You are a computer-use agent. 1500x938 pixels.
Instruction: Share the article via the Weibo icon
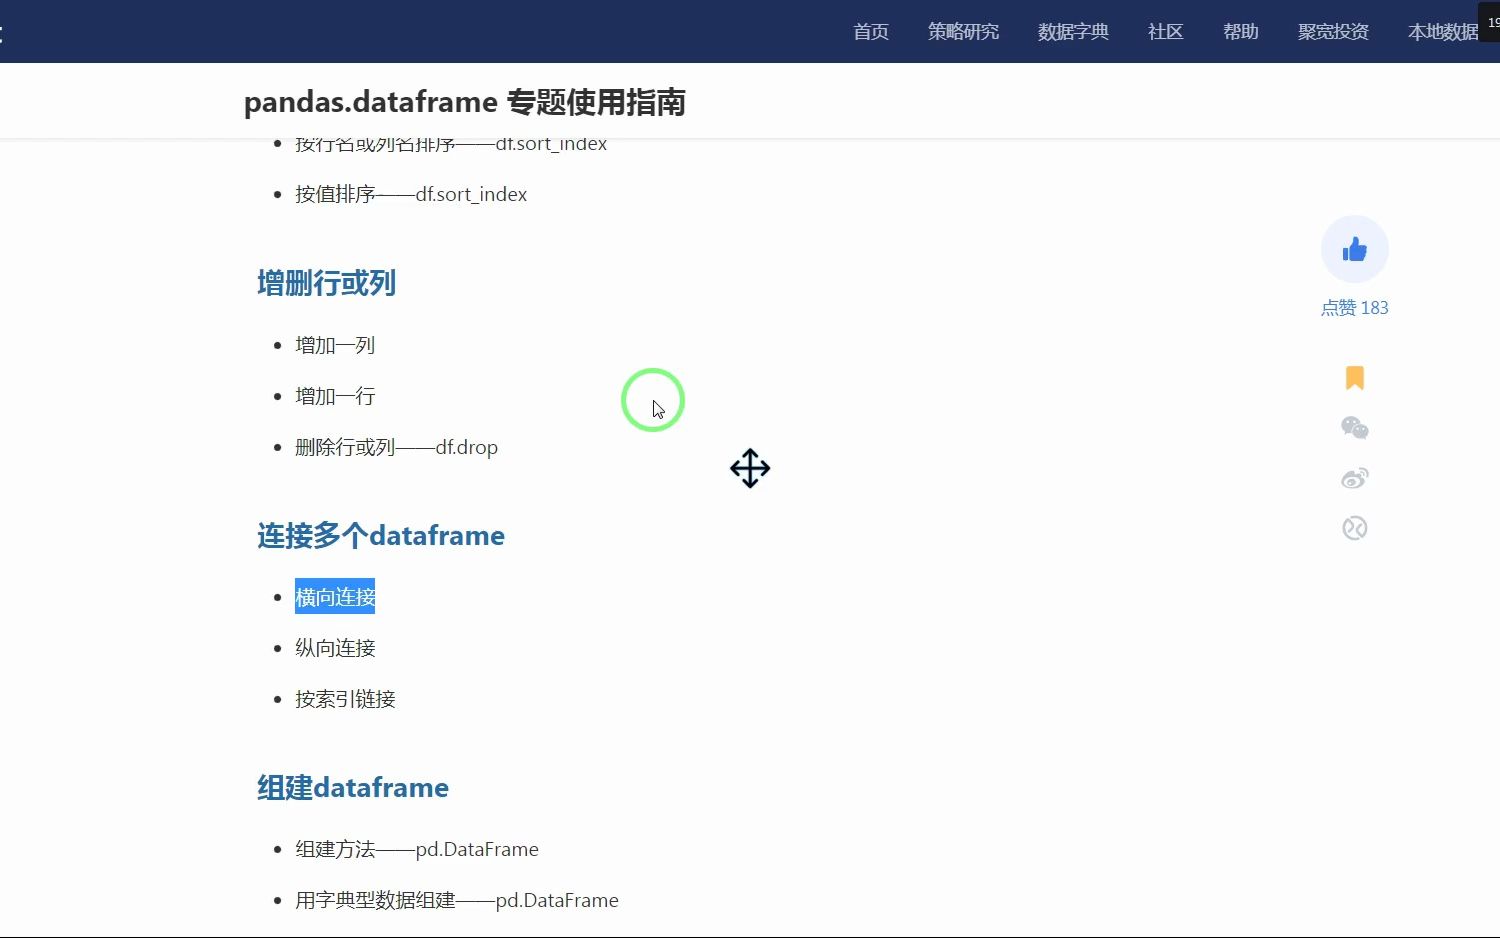click(x=1355, y=478)
